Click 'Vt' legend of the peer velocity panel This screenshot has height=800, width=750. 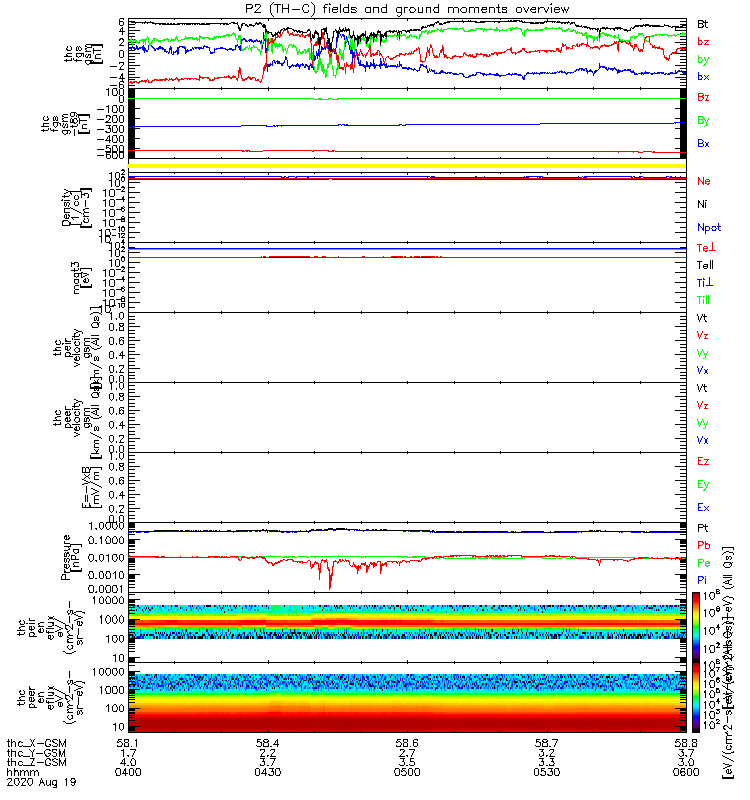pos(702,388)
